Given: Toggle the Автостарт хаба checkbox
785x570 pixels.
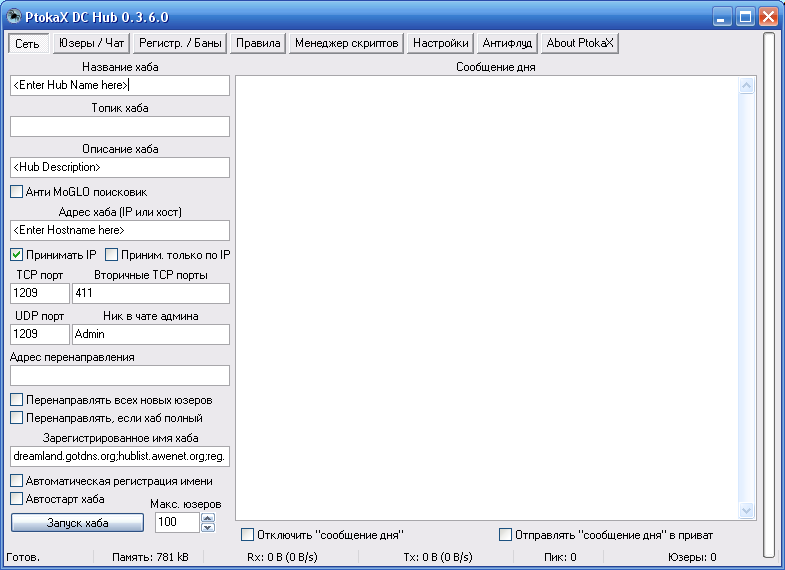Looking at the screenshot, I should [x=17, y=499].
